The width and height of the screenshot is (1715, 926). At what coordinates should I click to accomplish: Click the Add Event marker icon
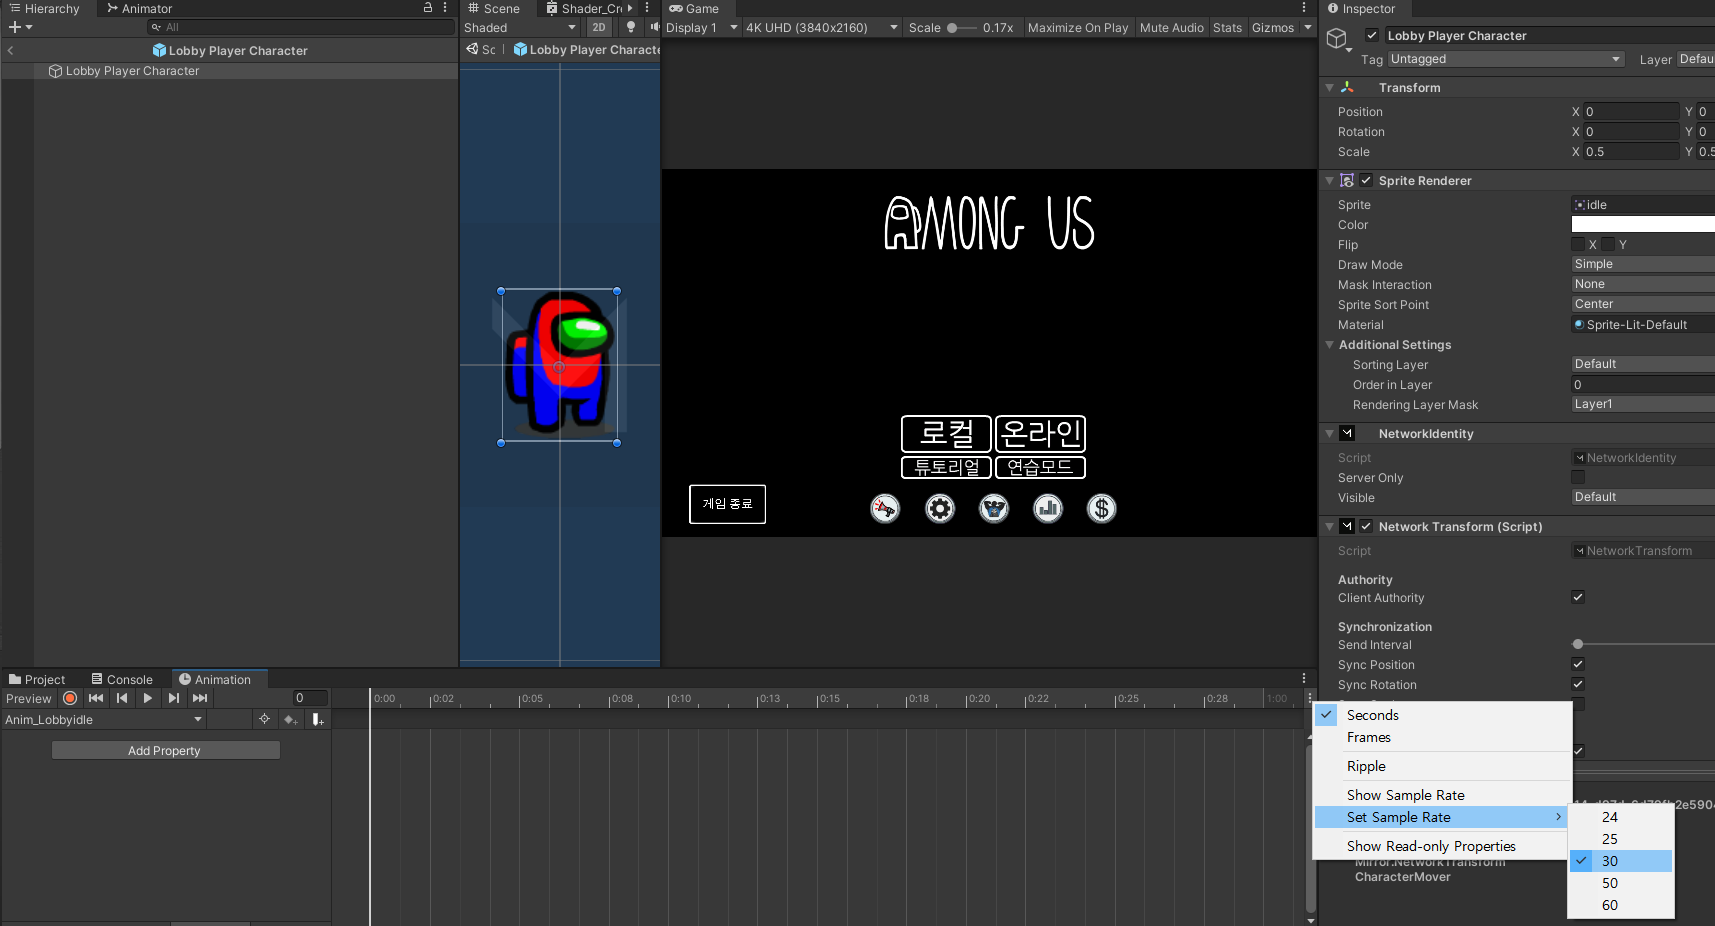click(x=317, y=719)
